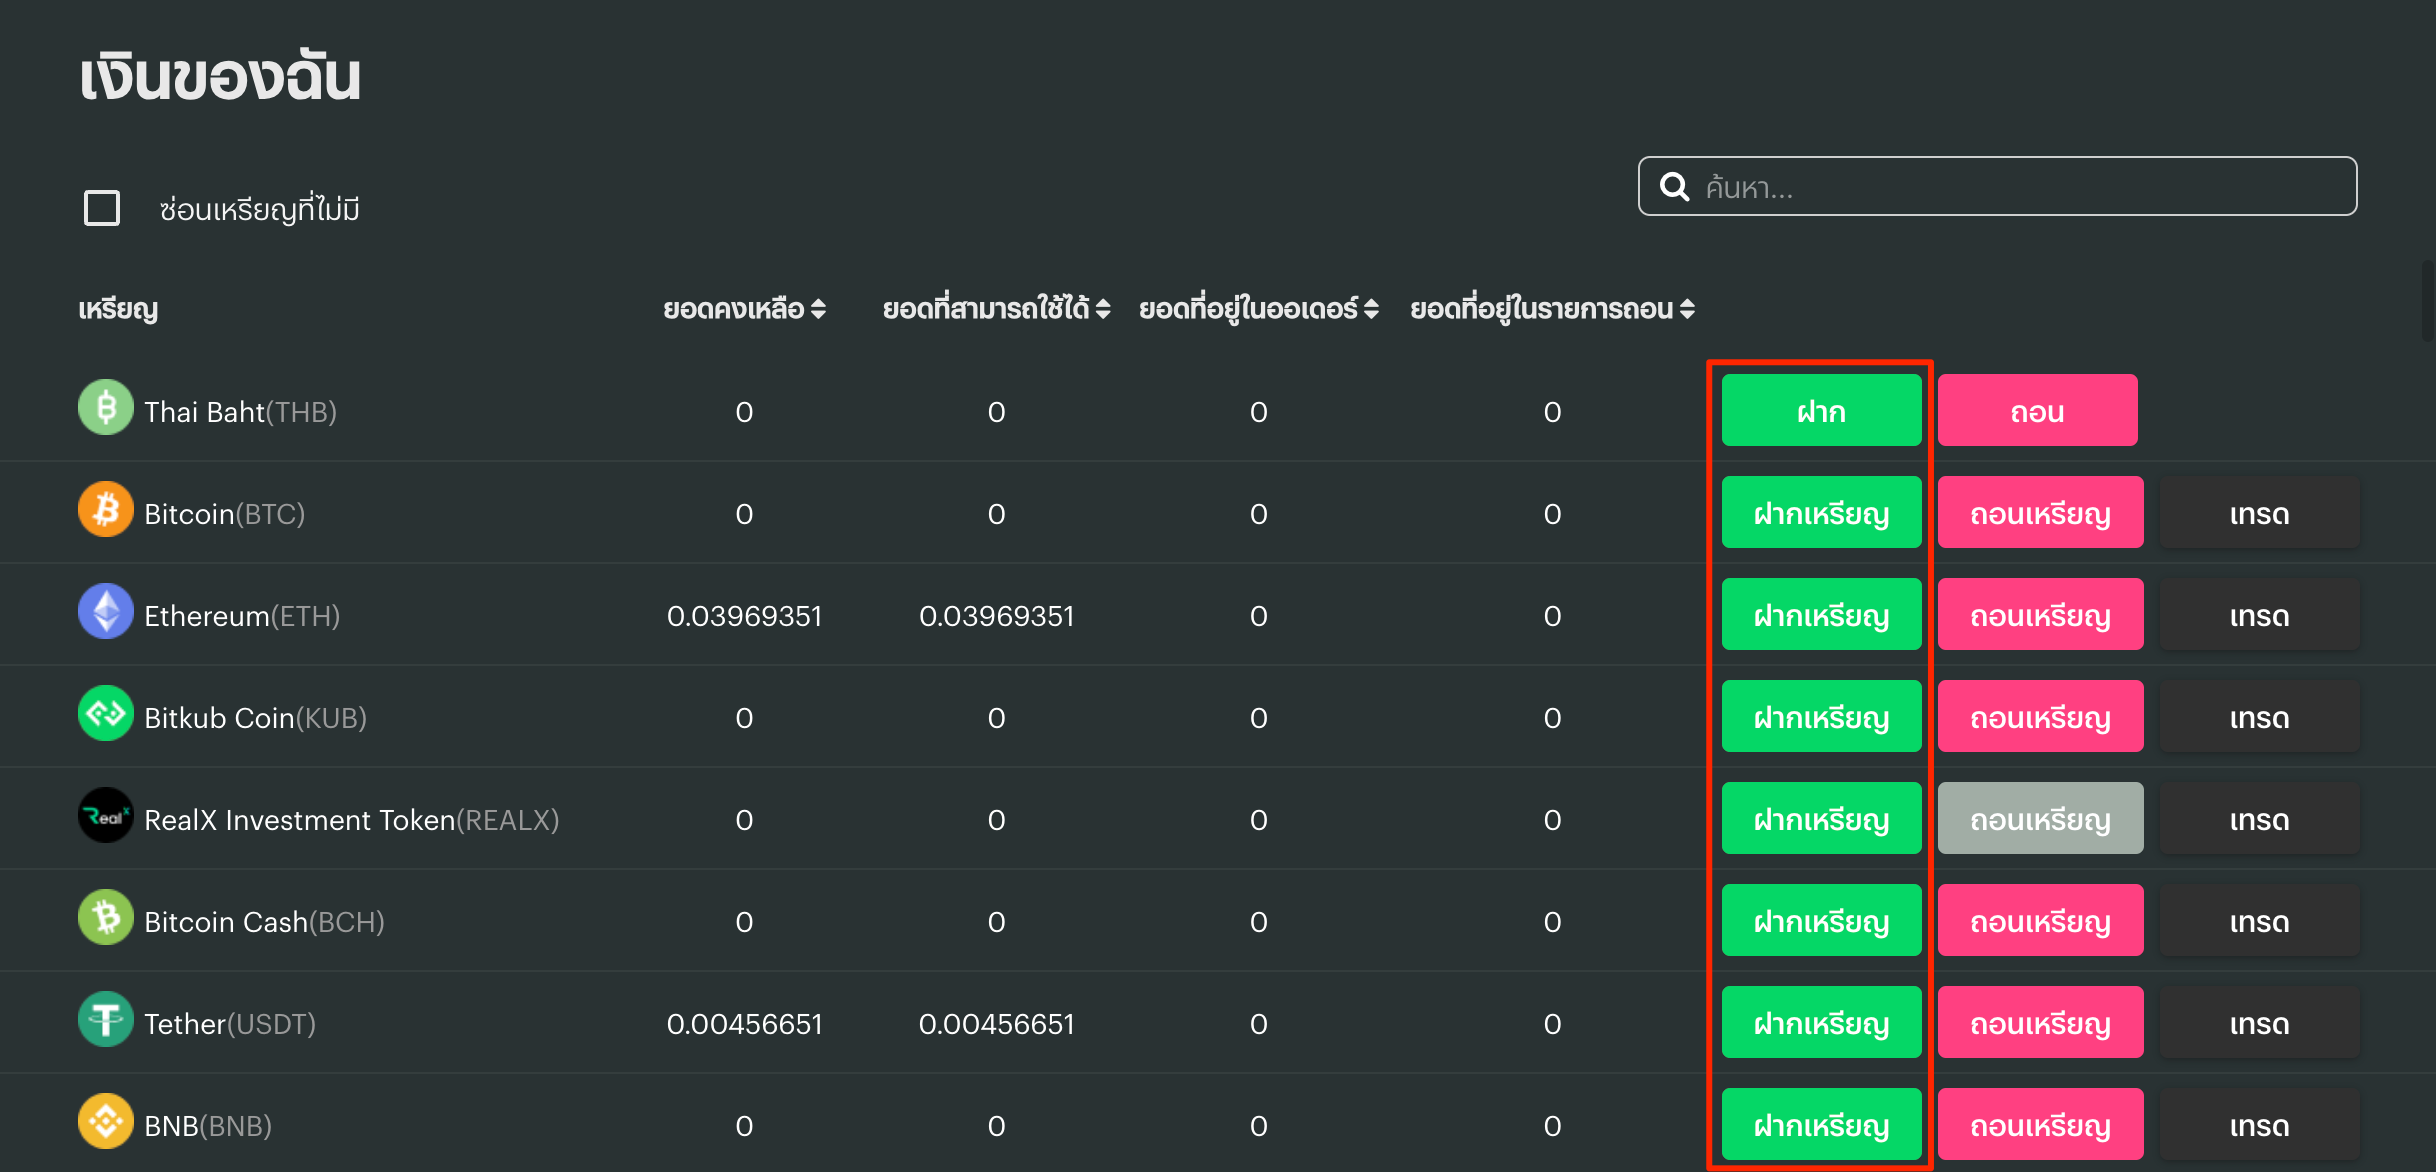Toggle the hide empty coins checkbox
The height and width of the screenshot is (1172, 2436).
coord(102,208)
